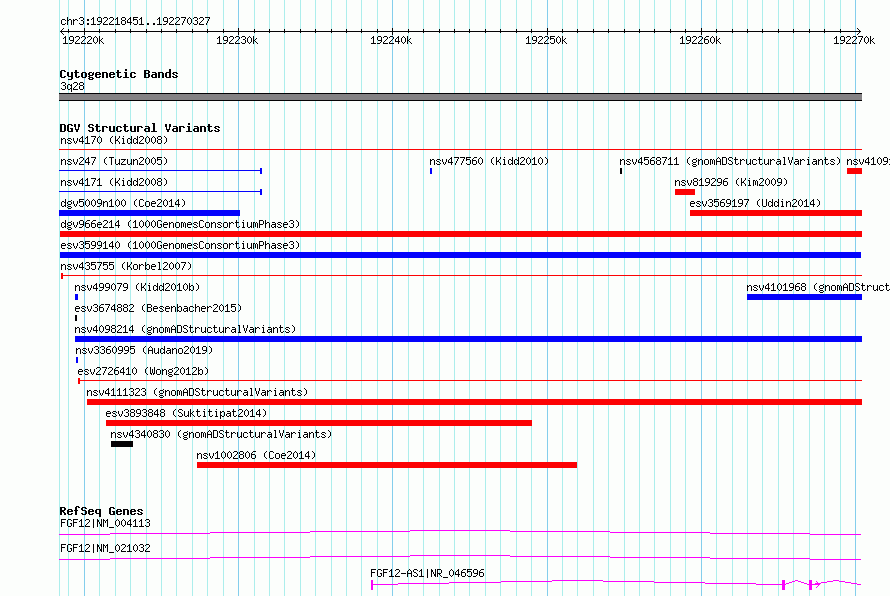Click the esv3893848 (Suktitipat2014) label

pos(186,413)
